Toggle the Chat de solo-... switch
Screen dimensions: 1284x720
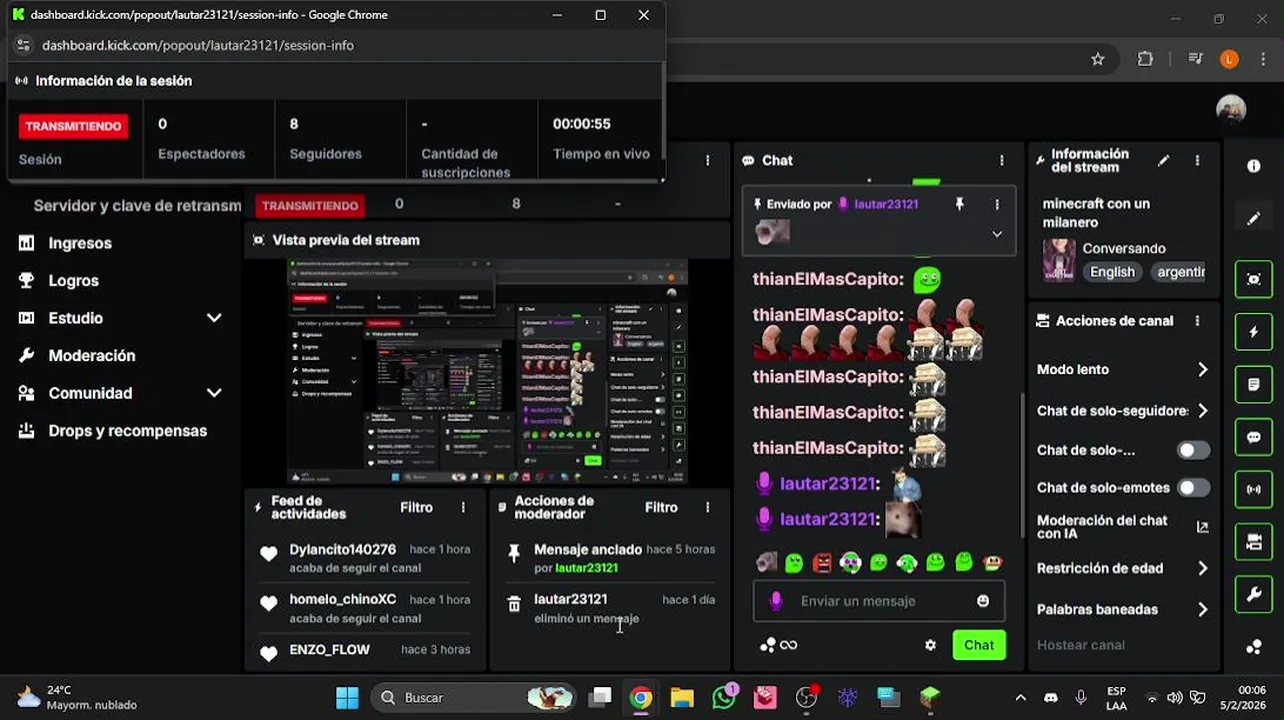[x=1192, y=450]
